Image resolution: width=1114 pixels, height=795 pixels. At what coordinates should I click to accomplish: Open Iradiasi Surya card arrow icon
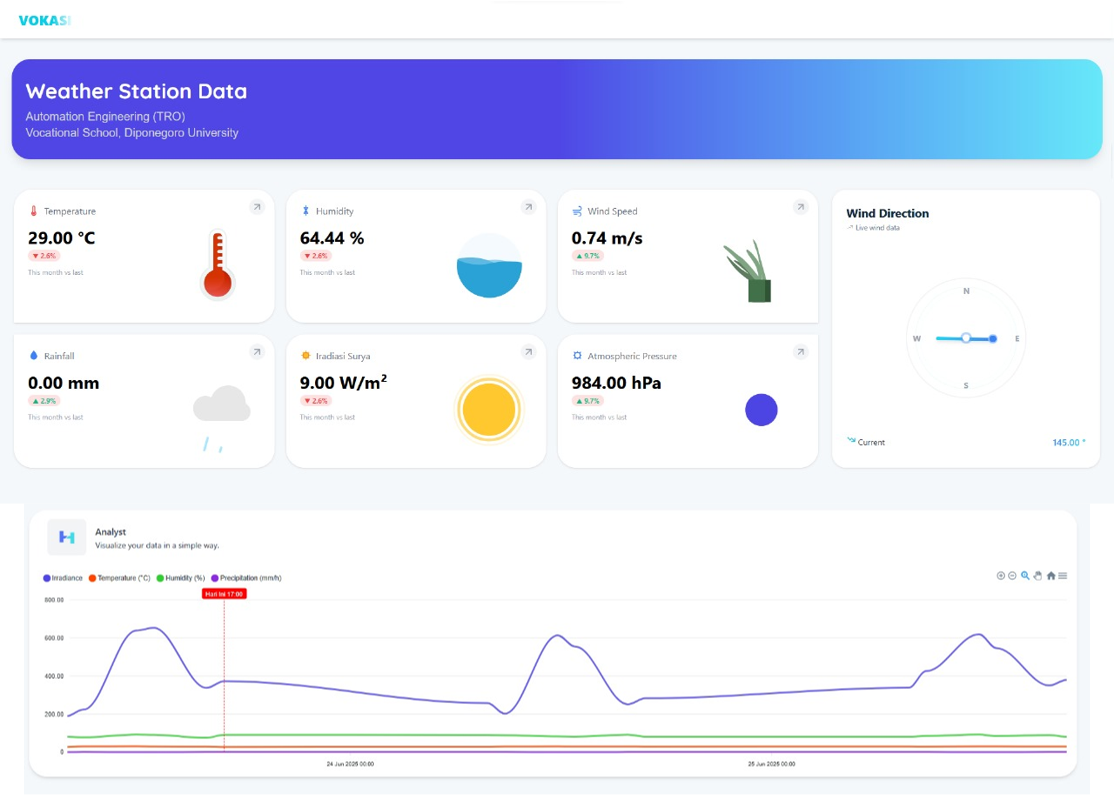[528, 352]
